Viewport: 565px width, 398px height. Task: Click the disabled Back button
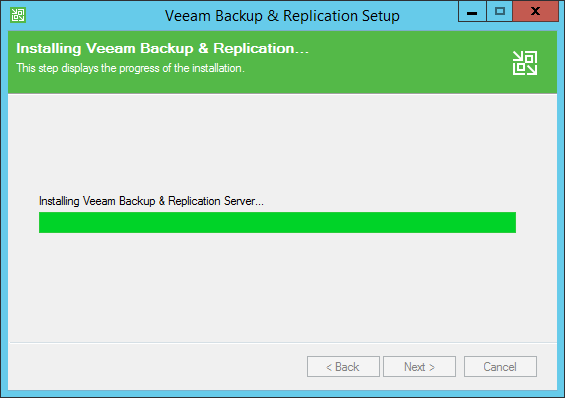pyautogui.click(x=343, y=367)
